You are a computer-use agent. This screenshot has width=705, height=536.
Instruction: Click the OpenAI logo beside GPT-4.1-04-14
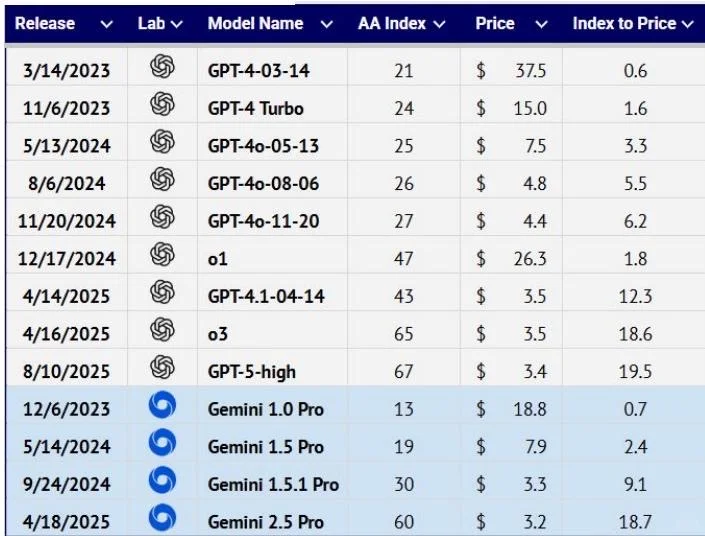point(162,292)
